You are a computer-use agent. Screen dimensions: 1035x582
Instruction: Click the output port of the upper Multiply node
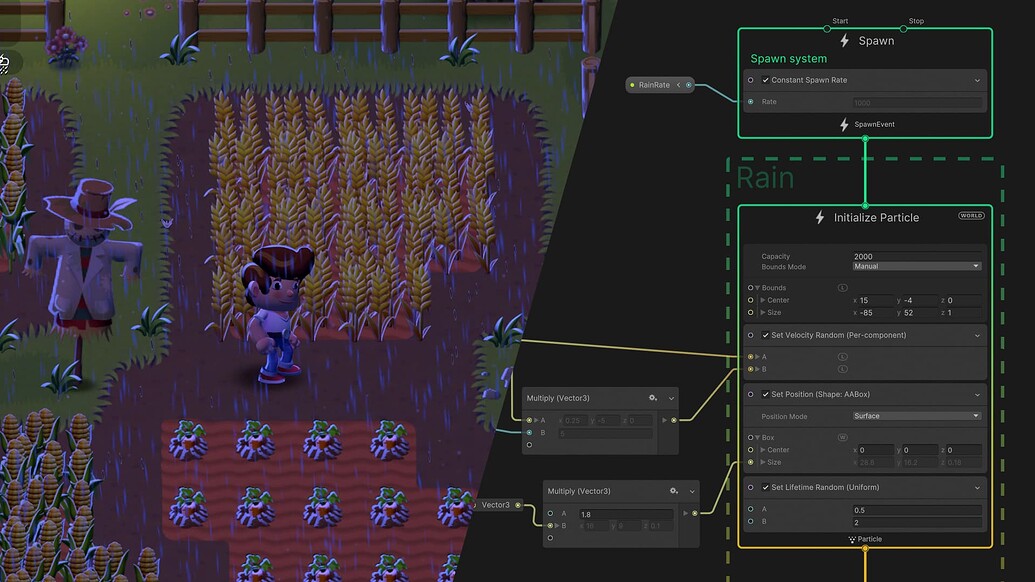(674, 420)
